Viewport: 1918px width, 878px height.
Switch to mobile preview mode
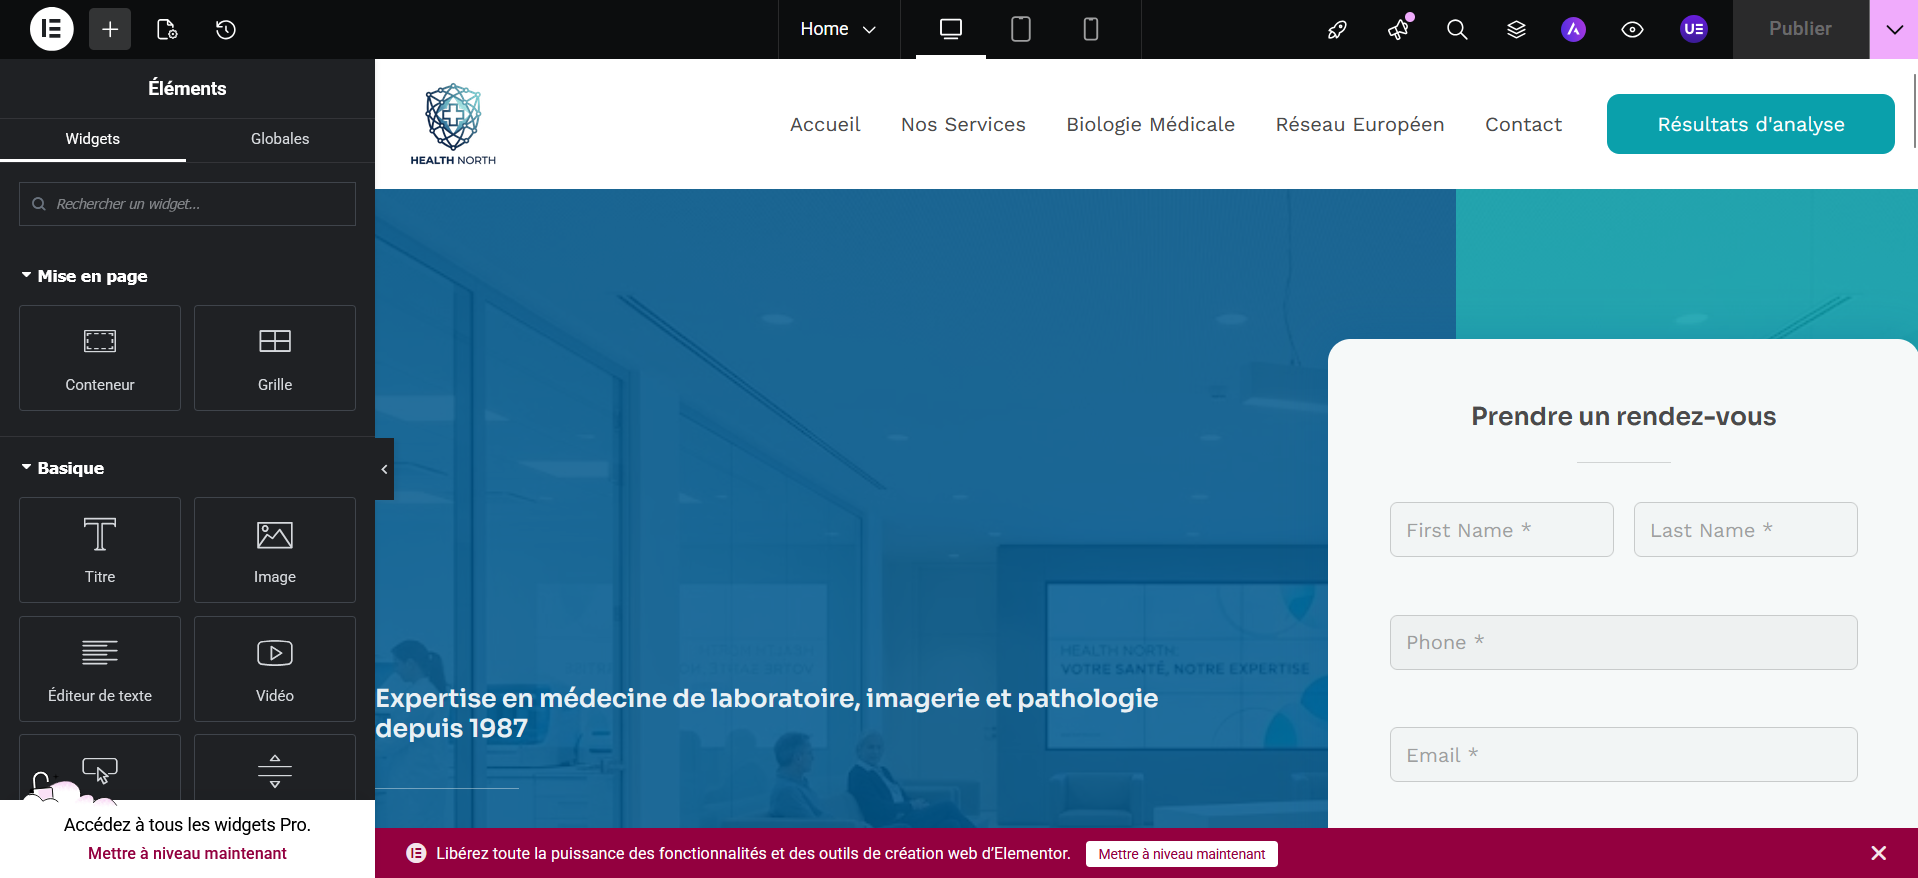(x=1091, y=29)
